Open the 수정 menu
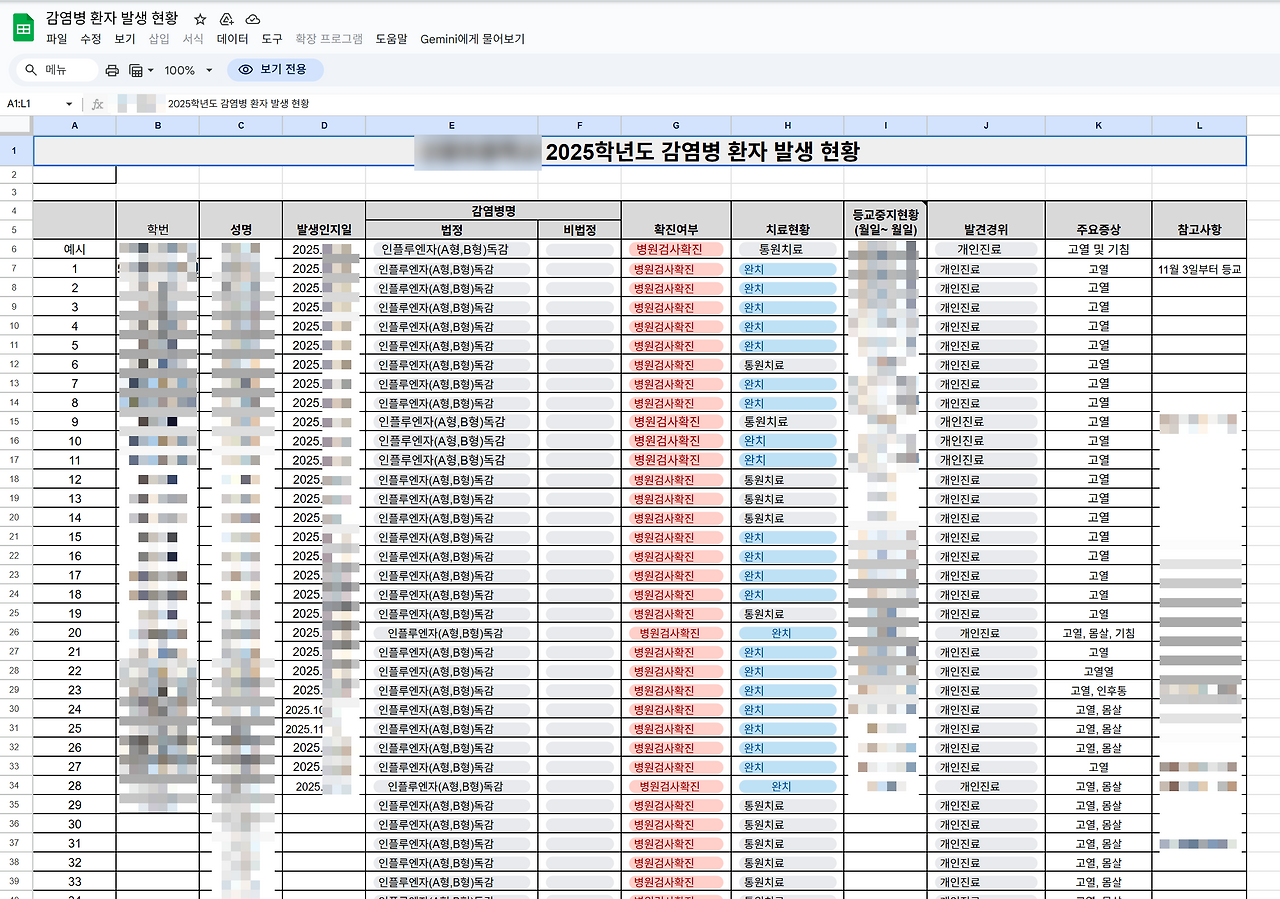This screenshot has height=899, width=1280. pos(91,39)
